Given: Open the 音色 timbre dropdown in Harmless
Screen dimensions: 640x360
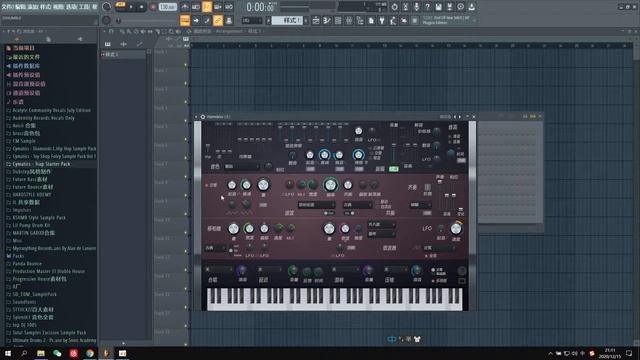Looking at the screenshot, I should pos(241,167).
